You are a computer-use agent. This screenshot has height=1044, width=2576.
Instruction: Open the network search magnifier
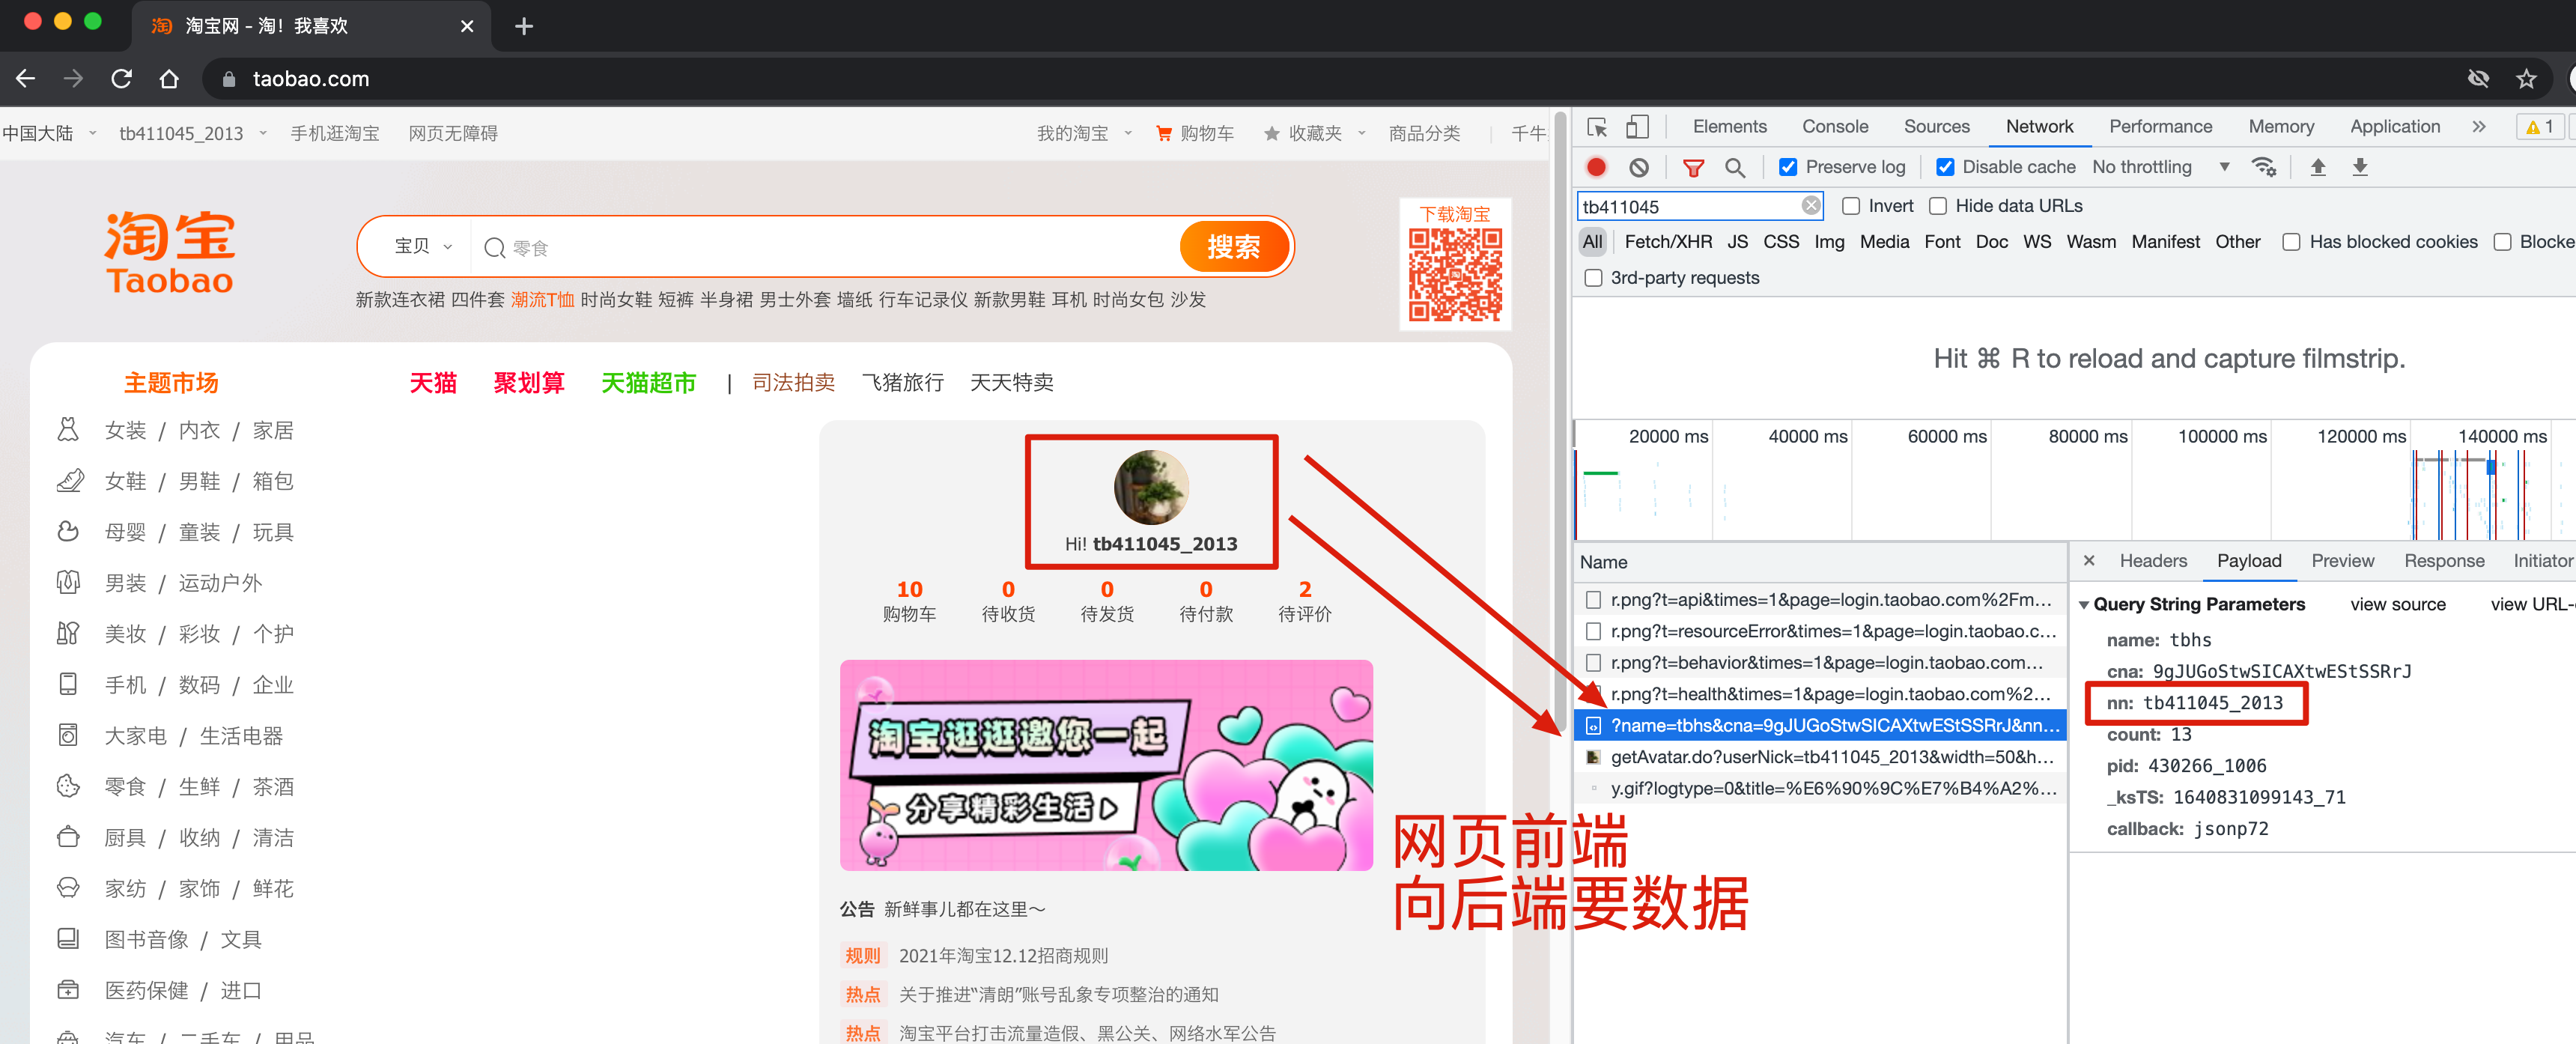[1736, 167]
